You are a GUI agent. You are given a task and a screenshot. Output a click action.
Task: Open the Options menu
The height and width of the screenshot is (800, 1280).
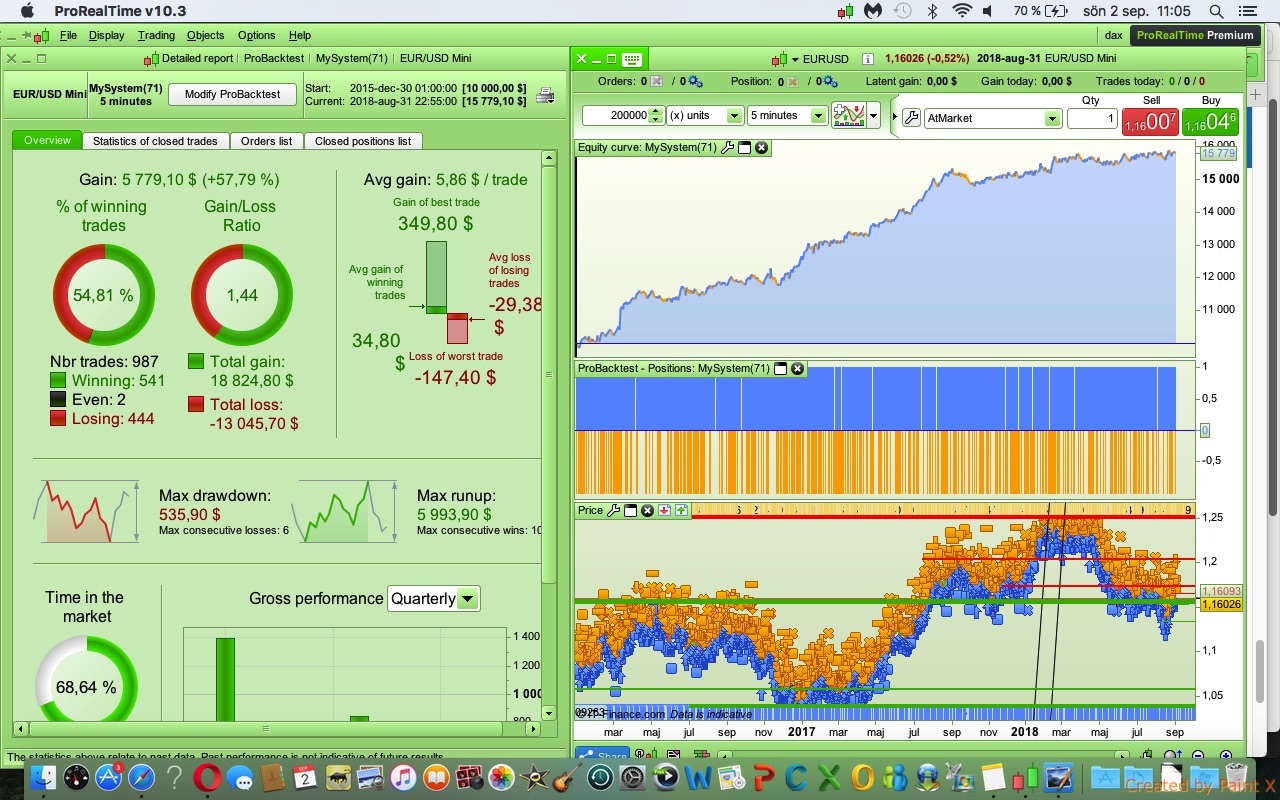(257, 35)
